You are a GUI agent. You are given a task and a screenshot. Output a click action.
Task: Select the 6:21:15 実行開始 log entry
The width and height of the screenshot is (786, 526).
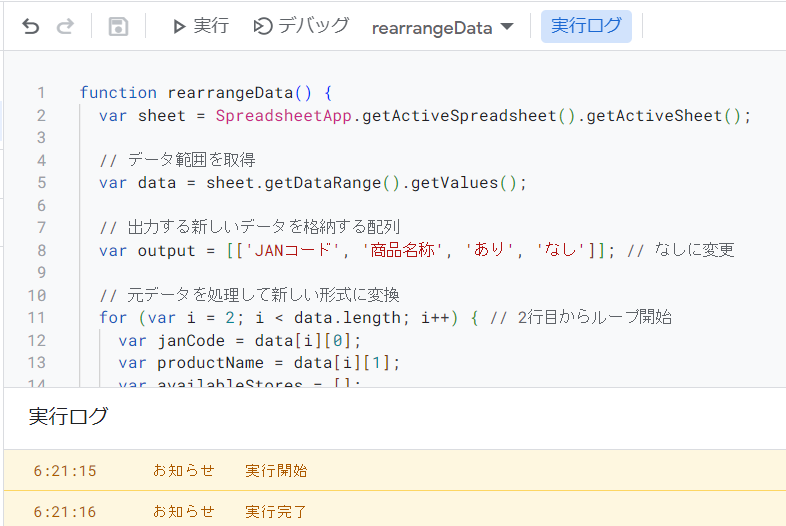395,470
